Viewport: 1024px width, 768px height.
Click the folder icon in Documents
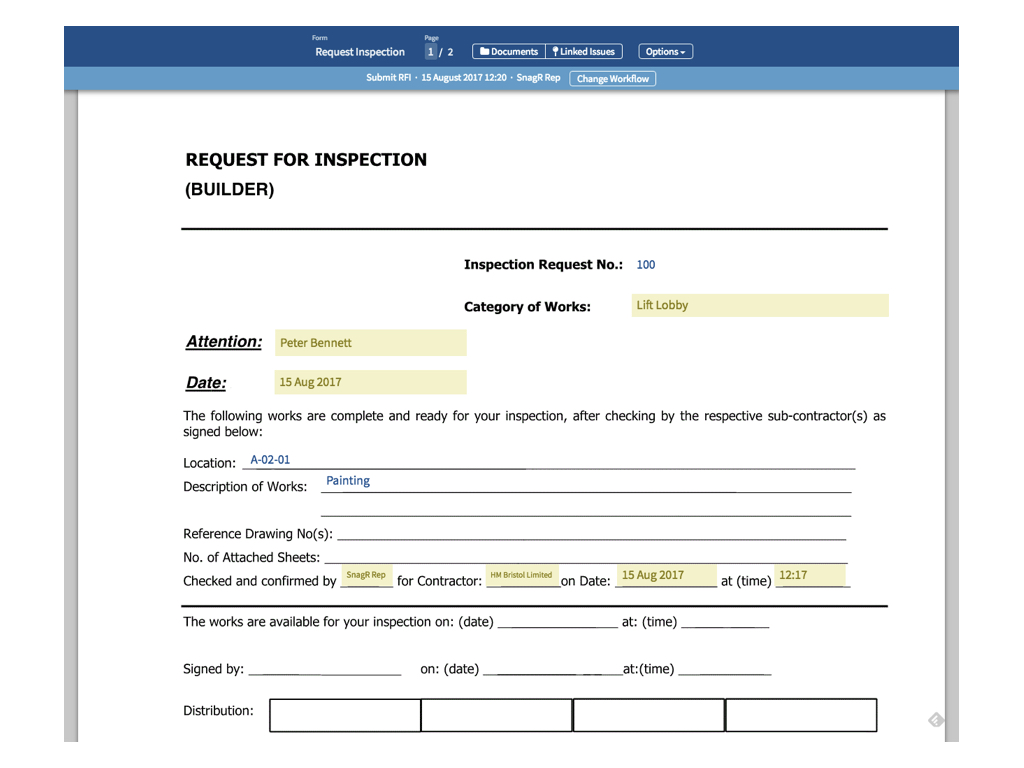485,52
